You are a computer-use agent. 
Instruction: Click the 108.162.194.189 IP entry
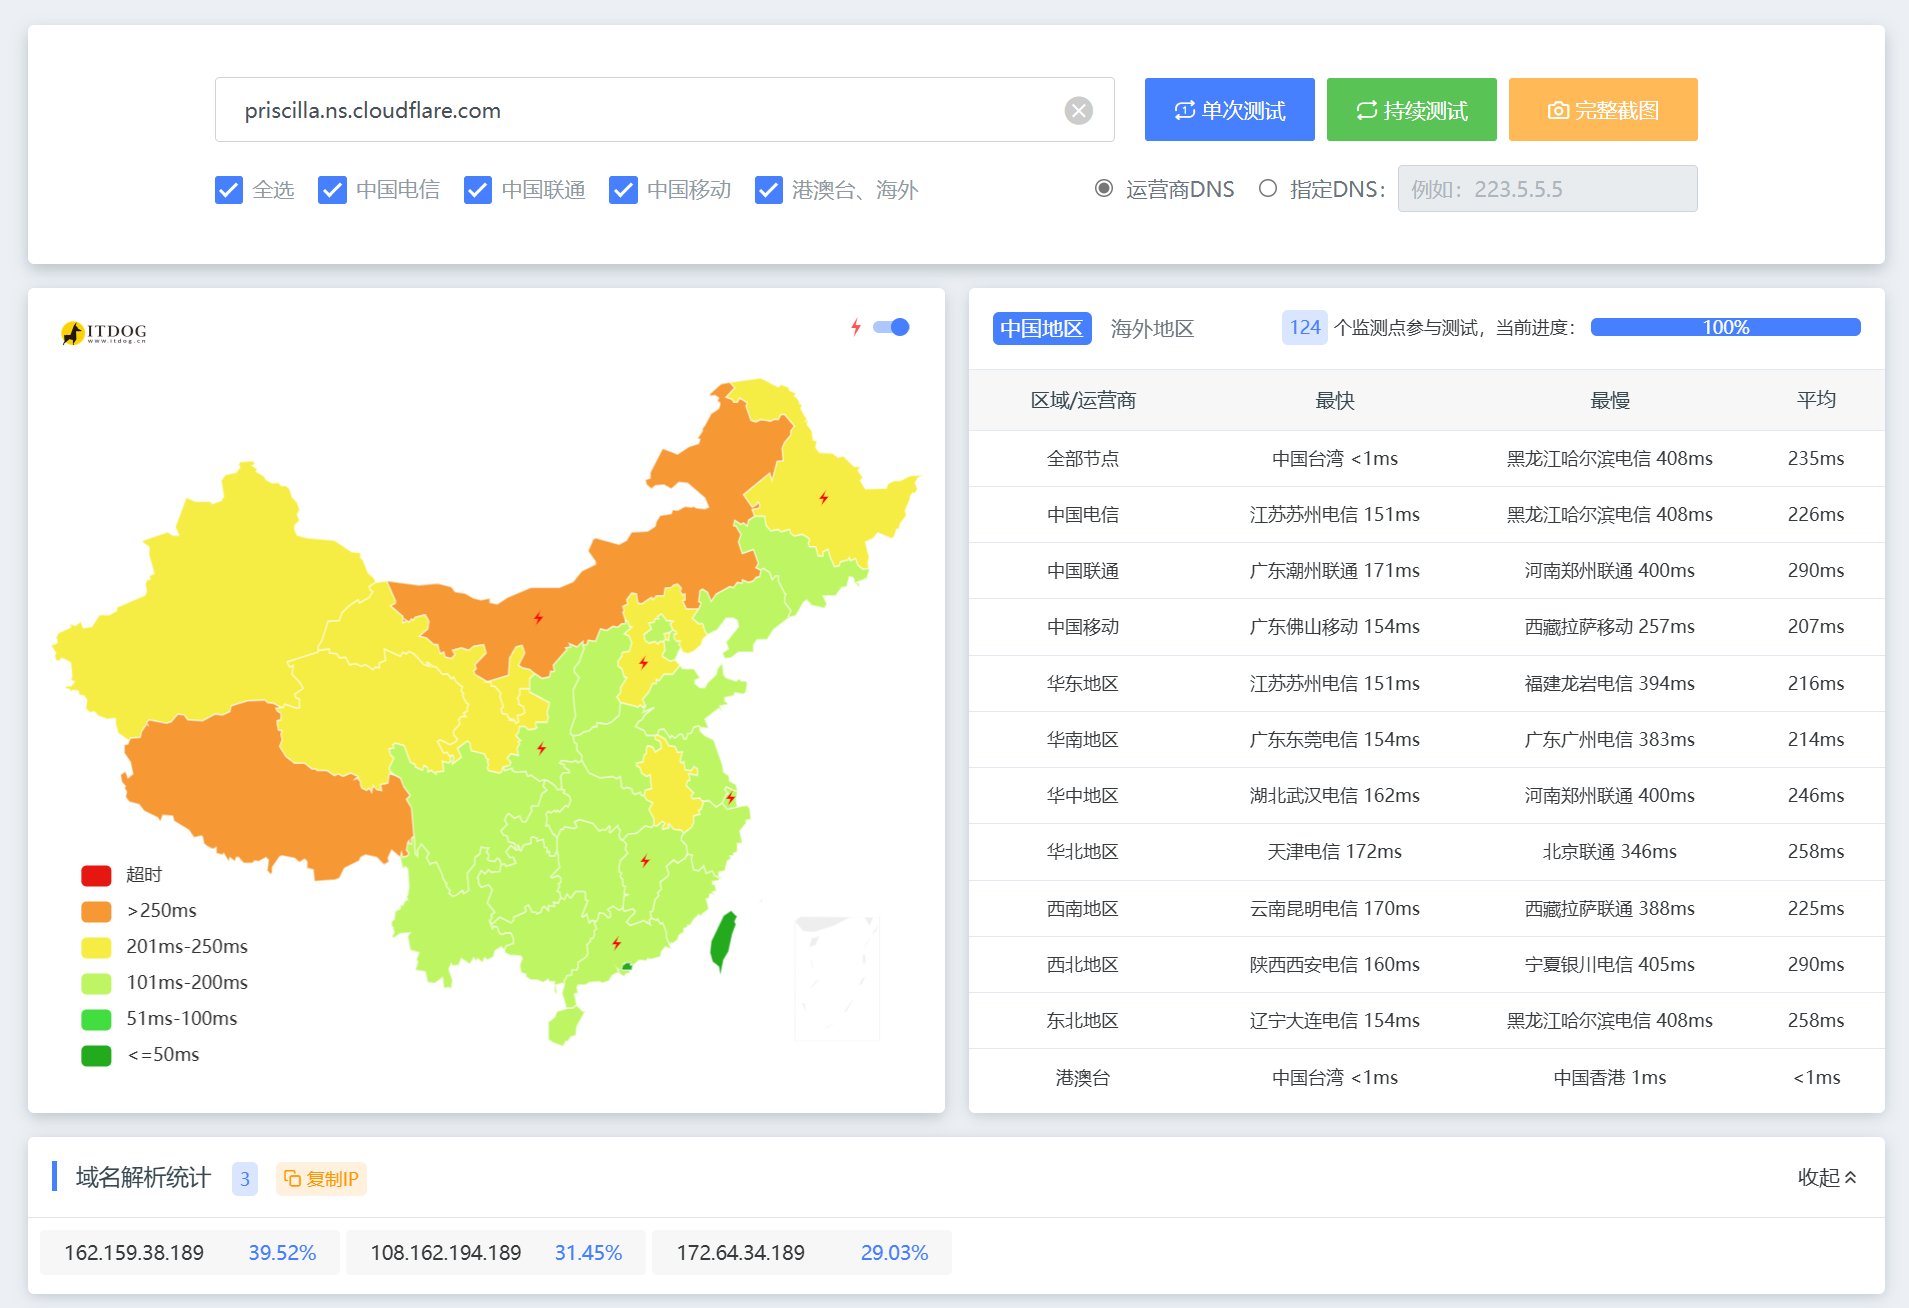coord(496,1253)
